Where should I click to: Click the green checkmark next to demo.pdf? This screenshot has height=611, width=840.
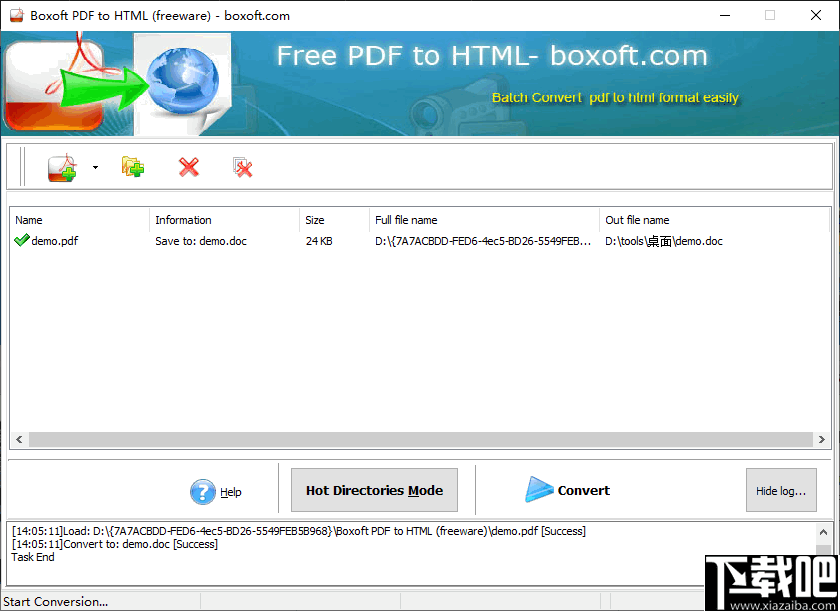[19, 241]
